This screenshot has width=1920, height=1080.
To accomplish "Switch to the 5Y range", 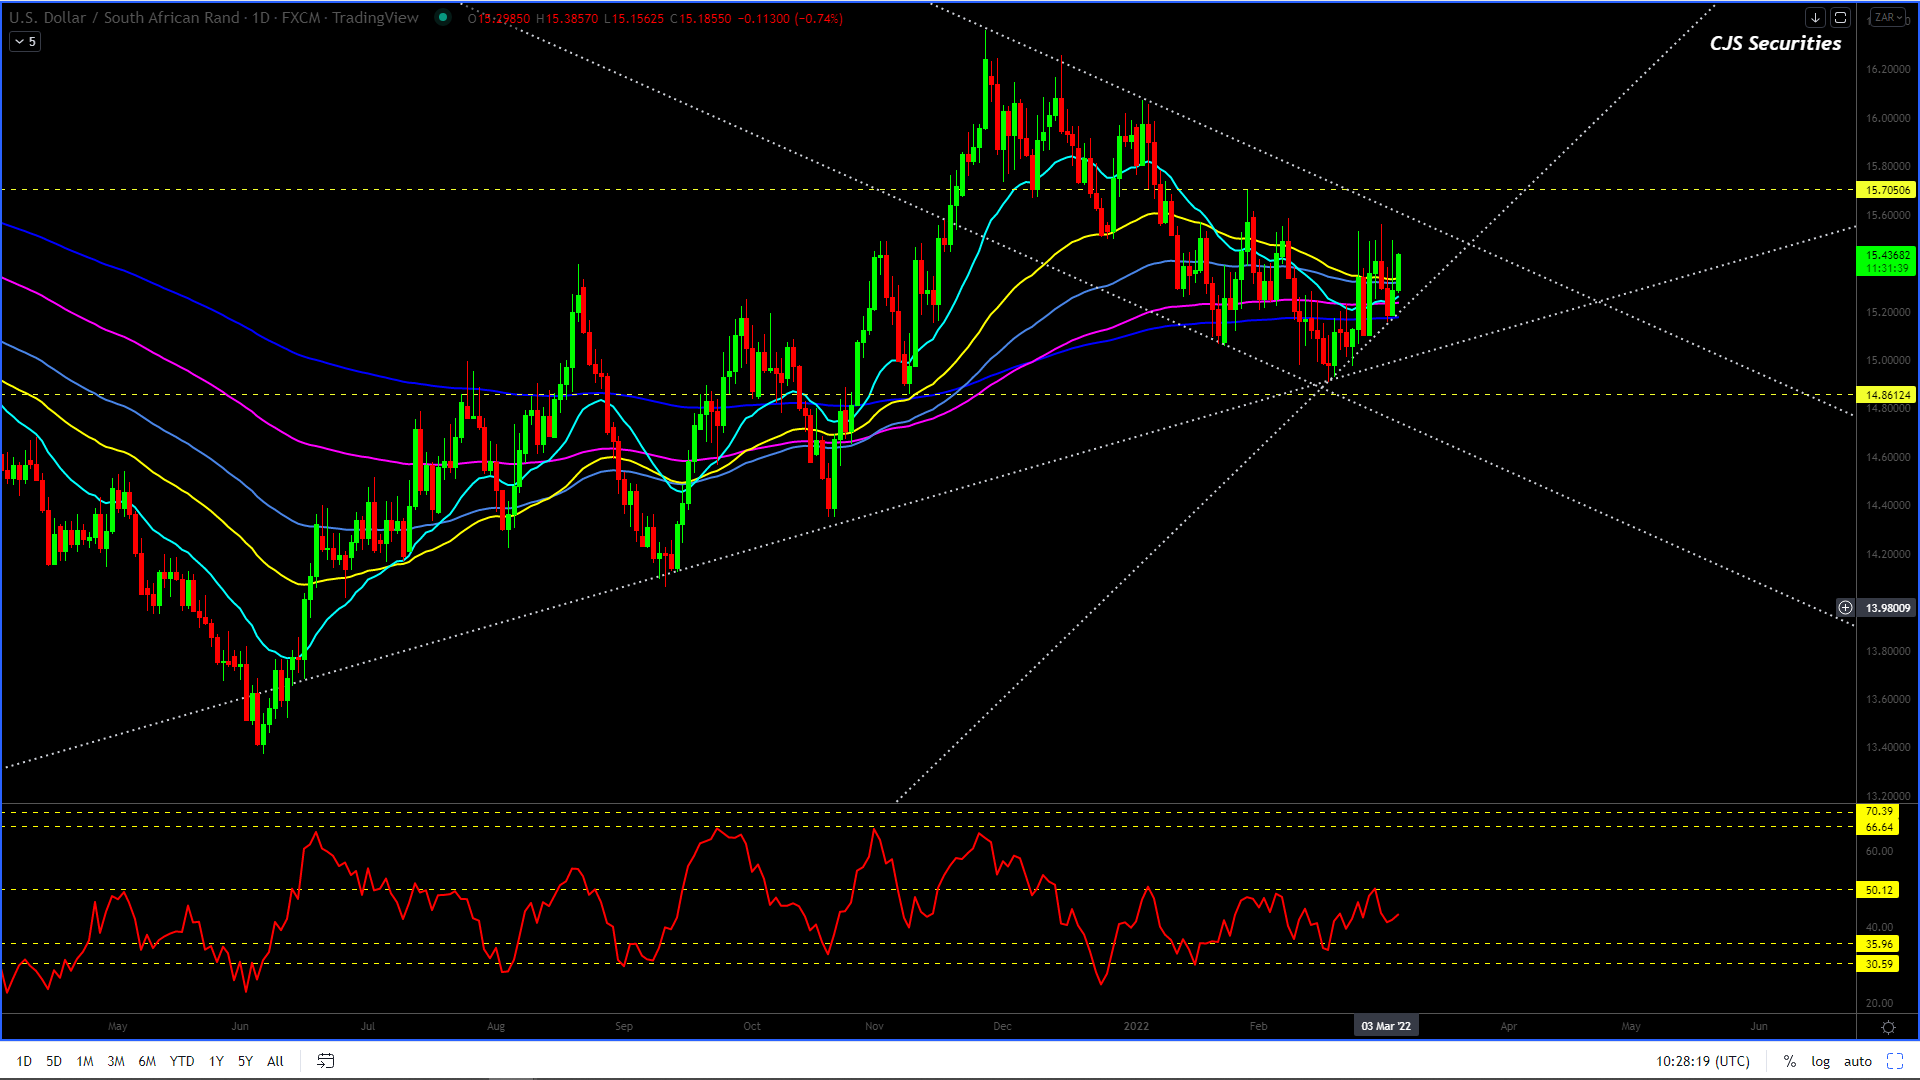I will coord(245,1061).
